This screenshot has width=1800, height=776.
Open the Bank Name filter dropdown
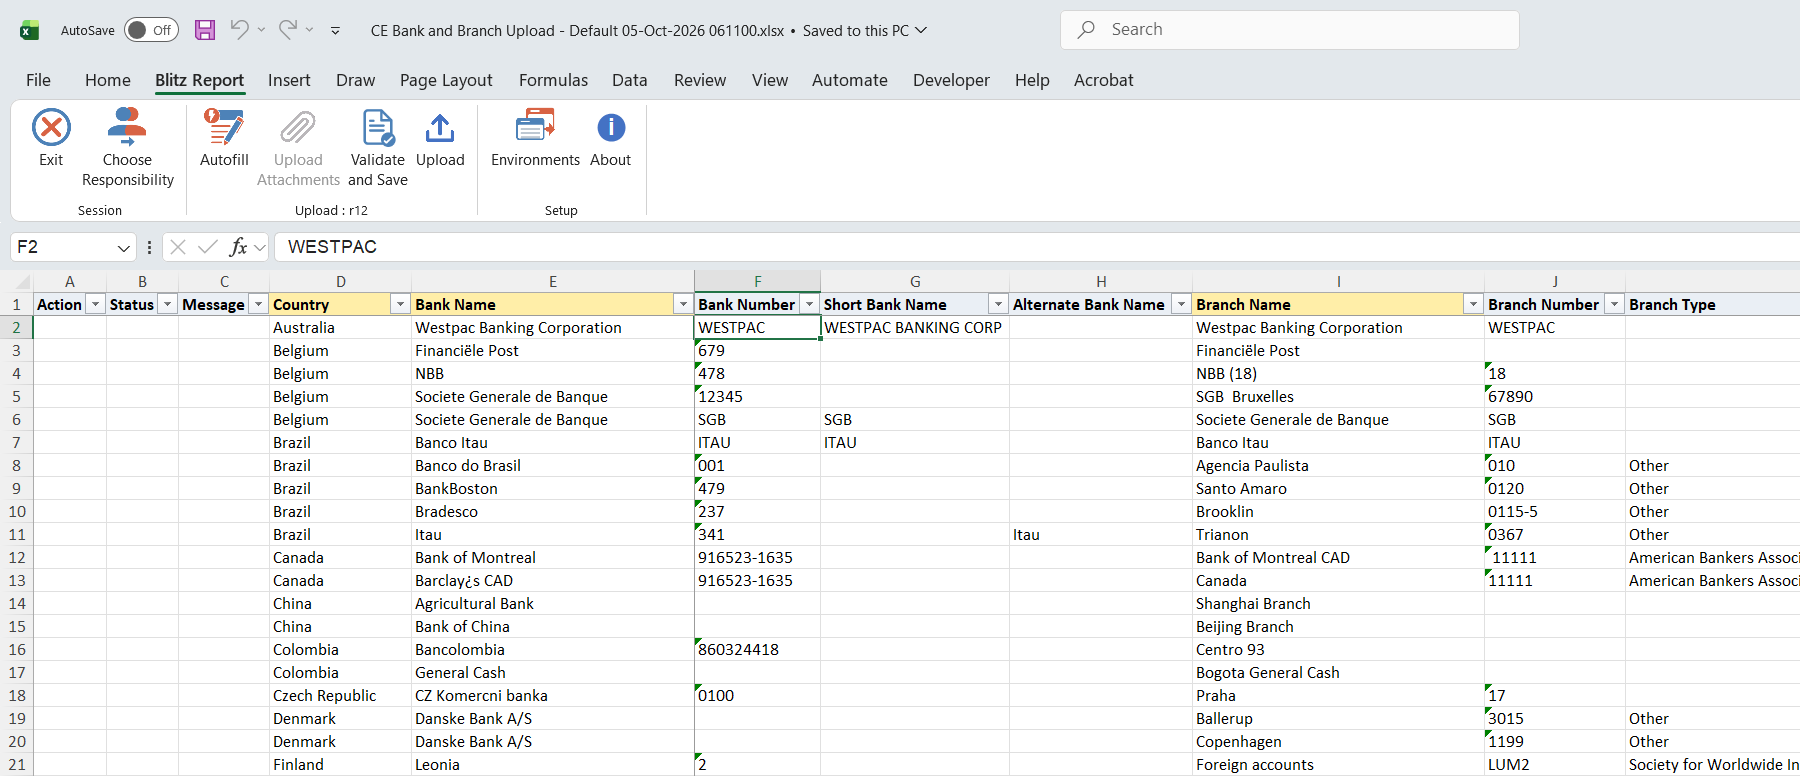(x=683, y=305)
